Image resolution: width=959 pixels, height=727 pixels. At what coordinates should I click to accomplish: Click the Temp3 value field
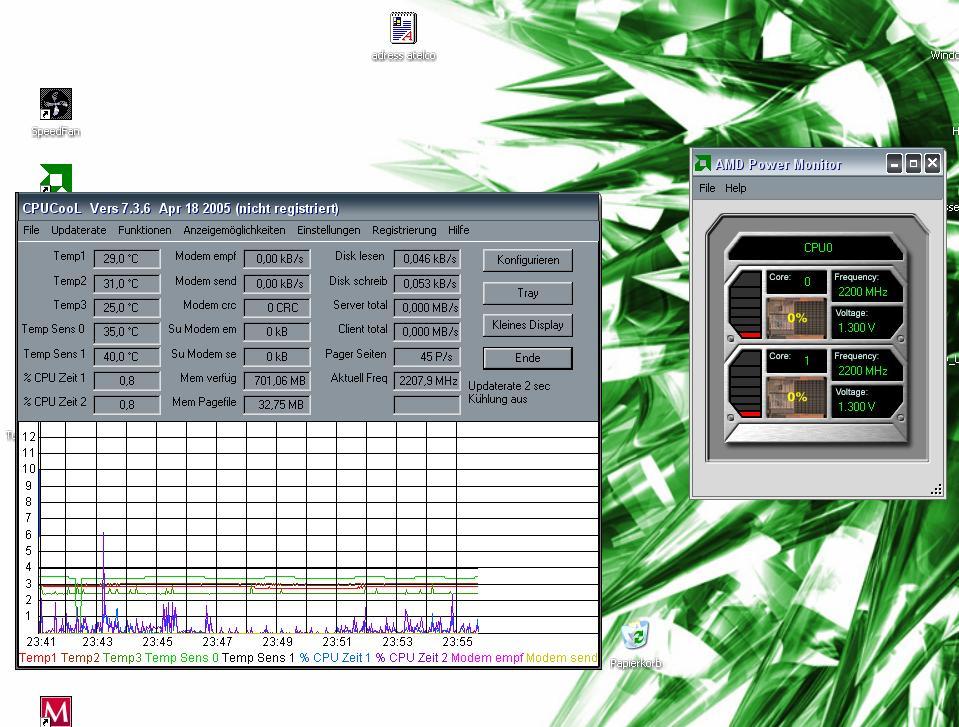click(127, 308)
